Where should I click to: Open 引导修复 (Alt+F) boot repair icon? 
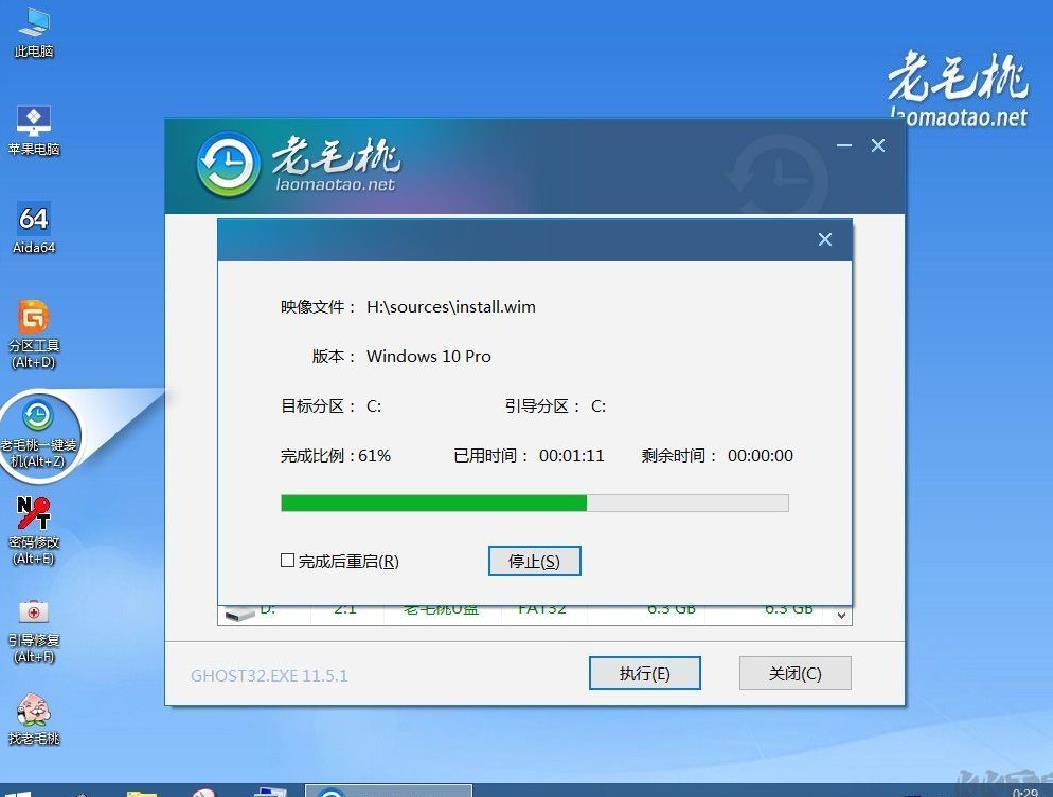click(34, 630)
